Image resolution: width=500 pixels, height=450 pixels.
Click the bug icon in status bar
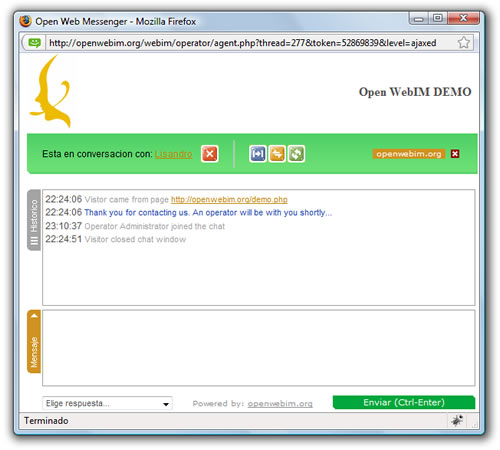(457, 420)
